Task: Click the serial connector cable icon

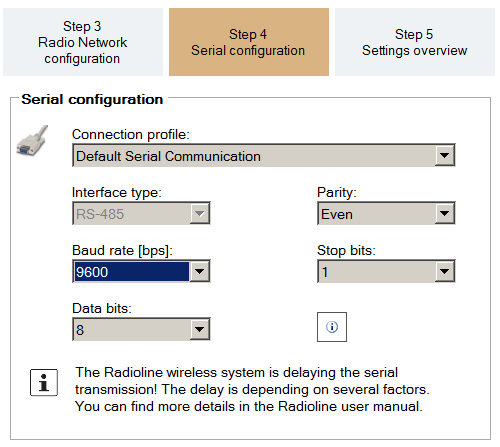Action: tap(32, 141)
